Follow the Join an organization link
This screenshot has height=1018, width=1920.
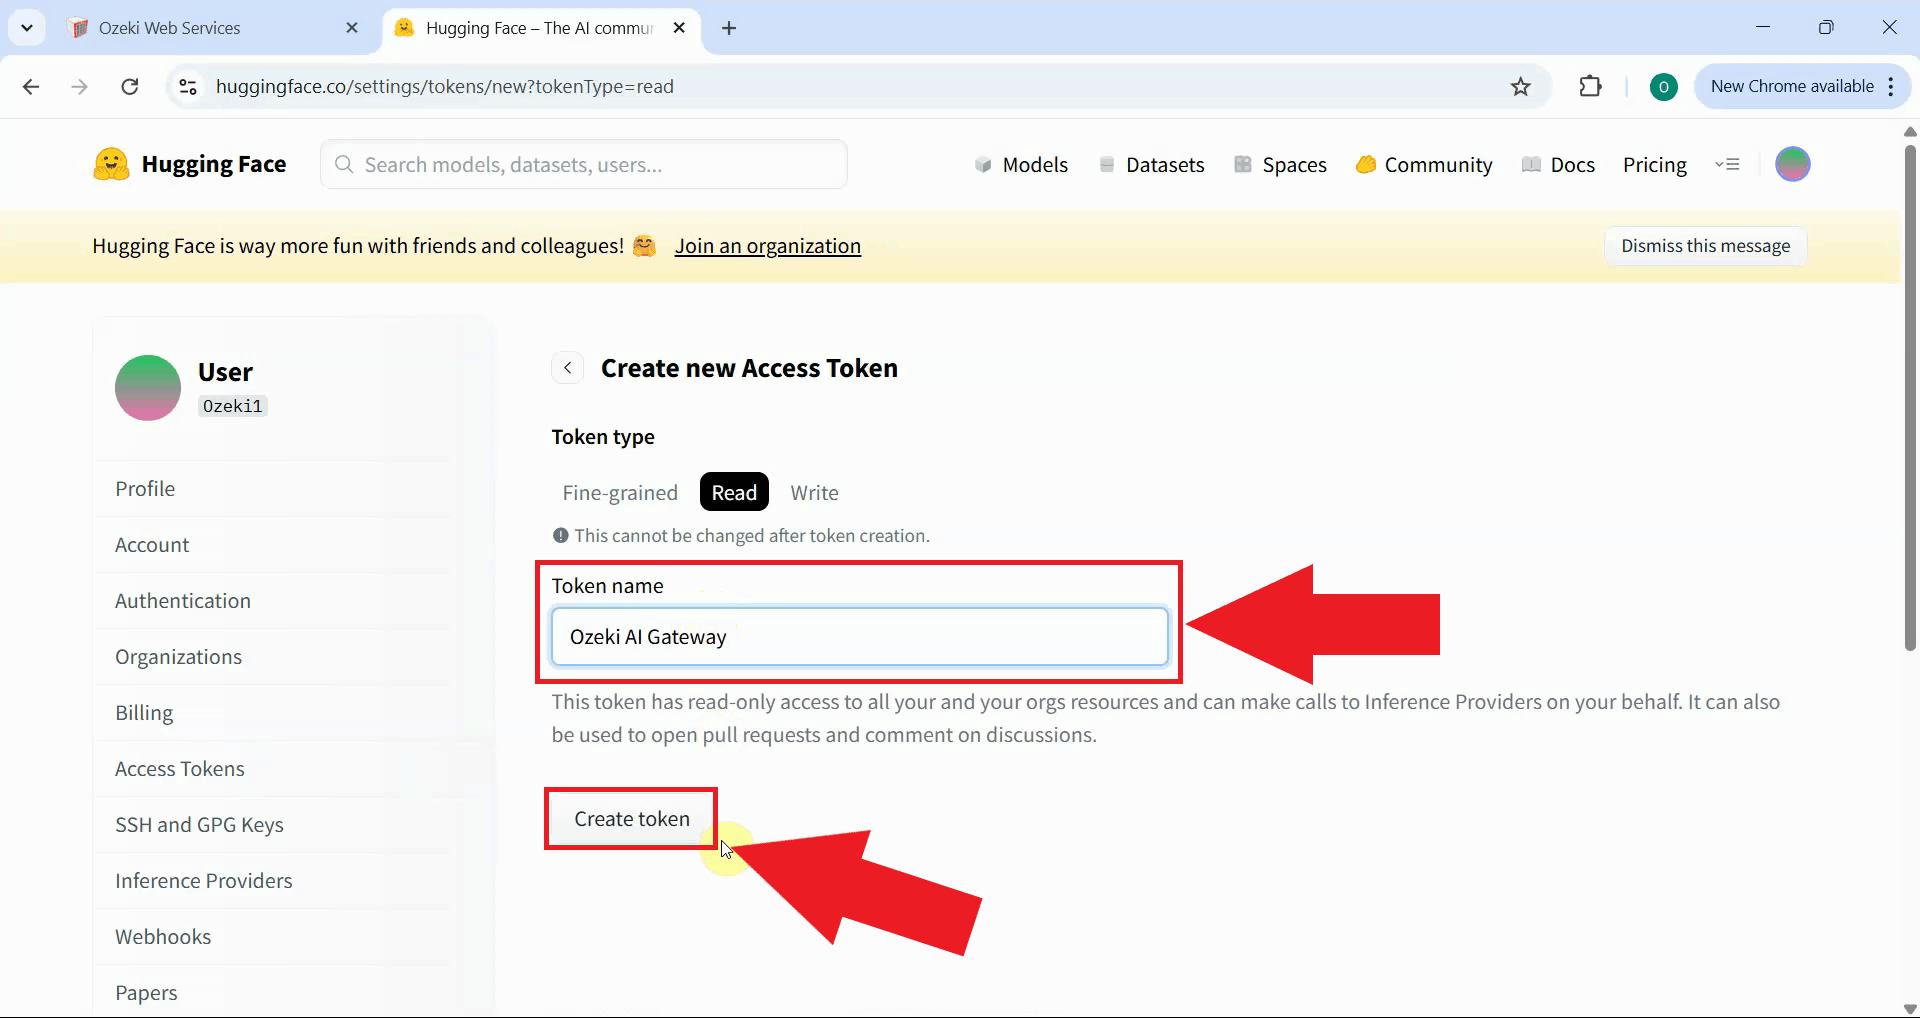[768, 246]
